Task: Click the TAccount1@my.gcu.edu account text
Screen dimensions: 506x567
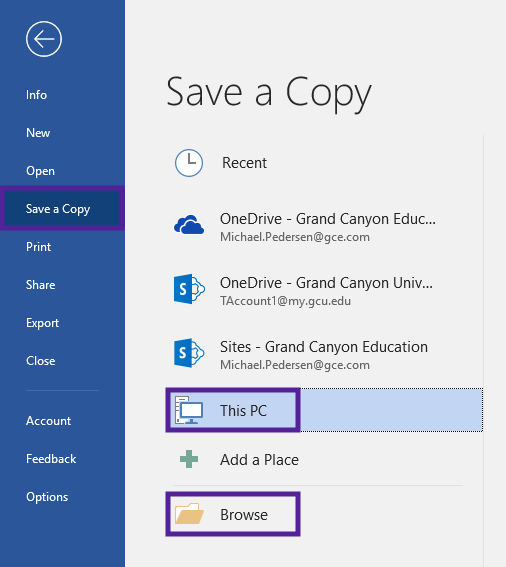Action: [x=285, y=301]
